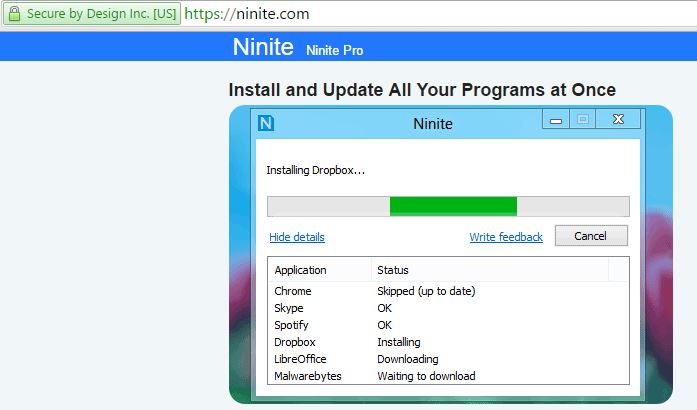Cancel the installation with Cancel button
This screenshot has width=697, height=410.
[x=591, y=236]
